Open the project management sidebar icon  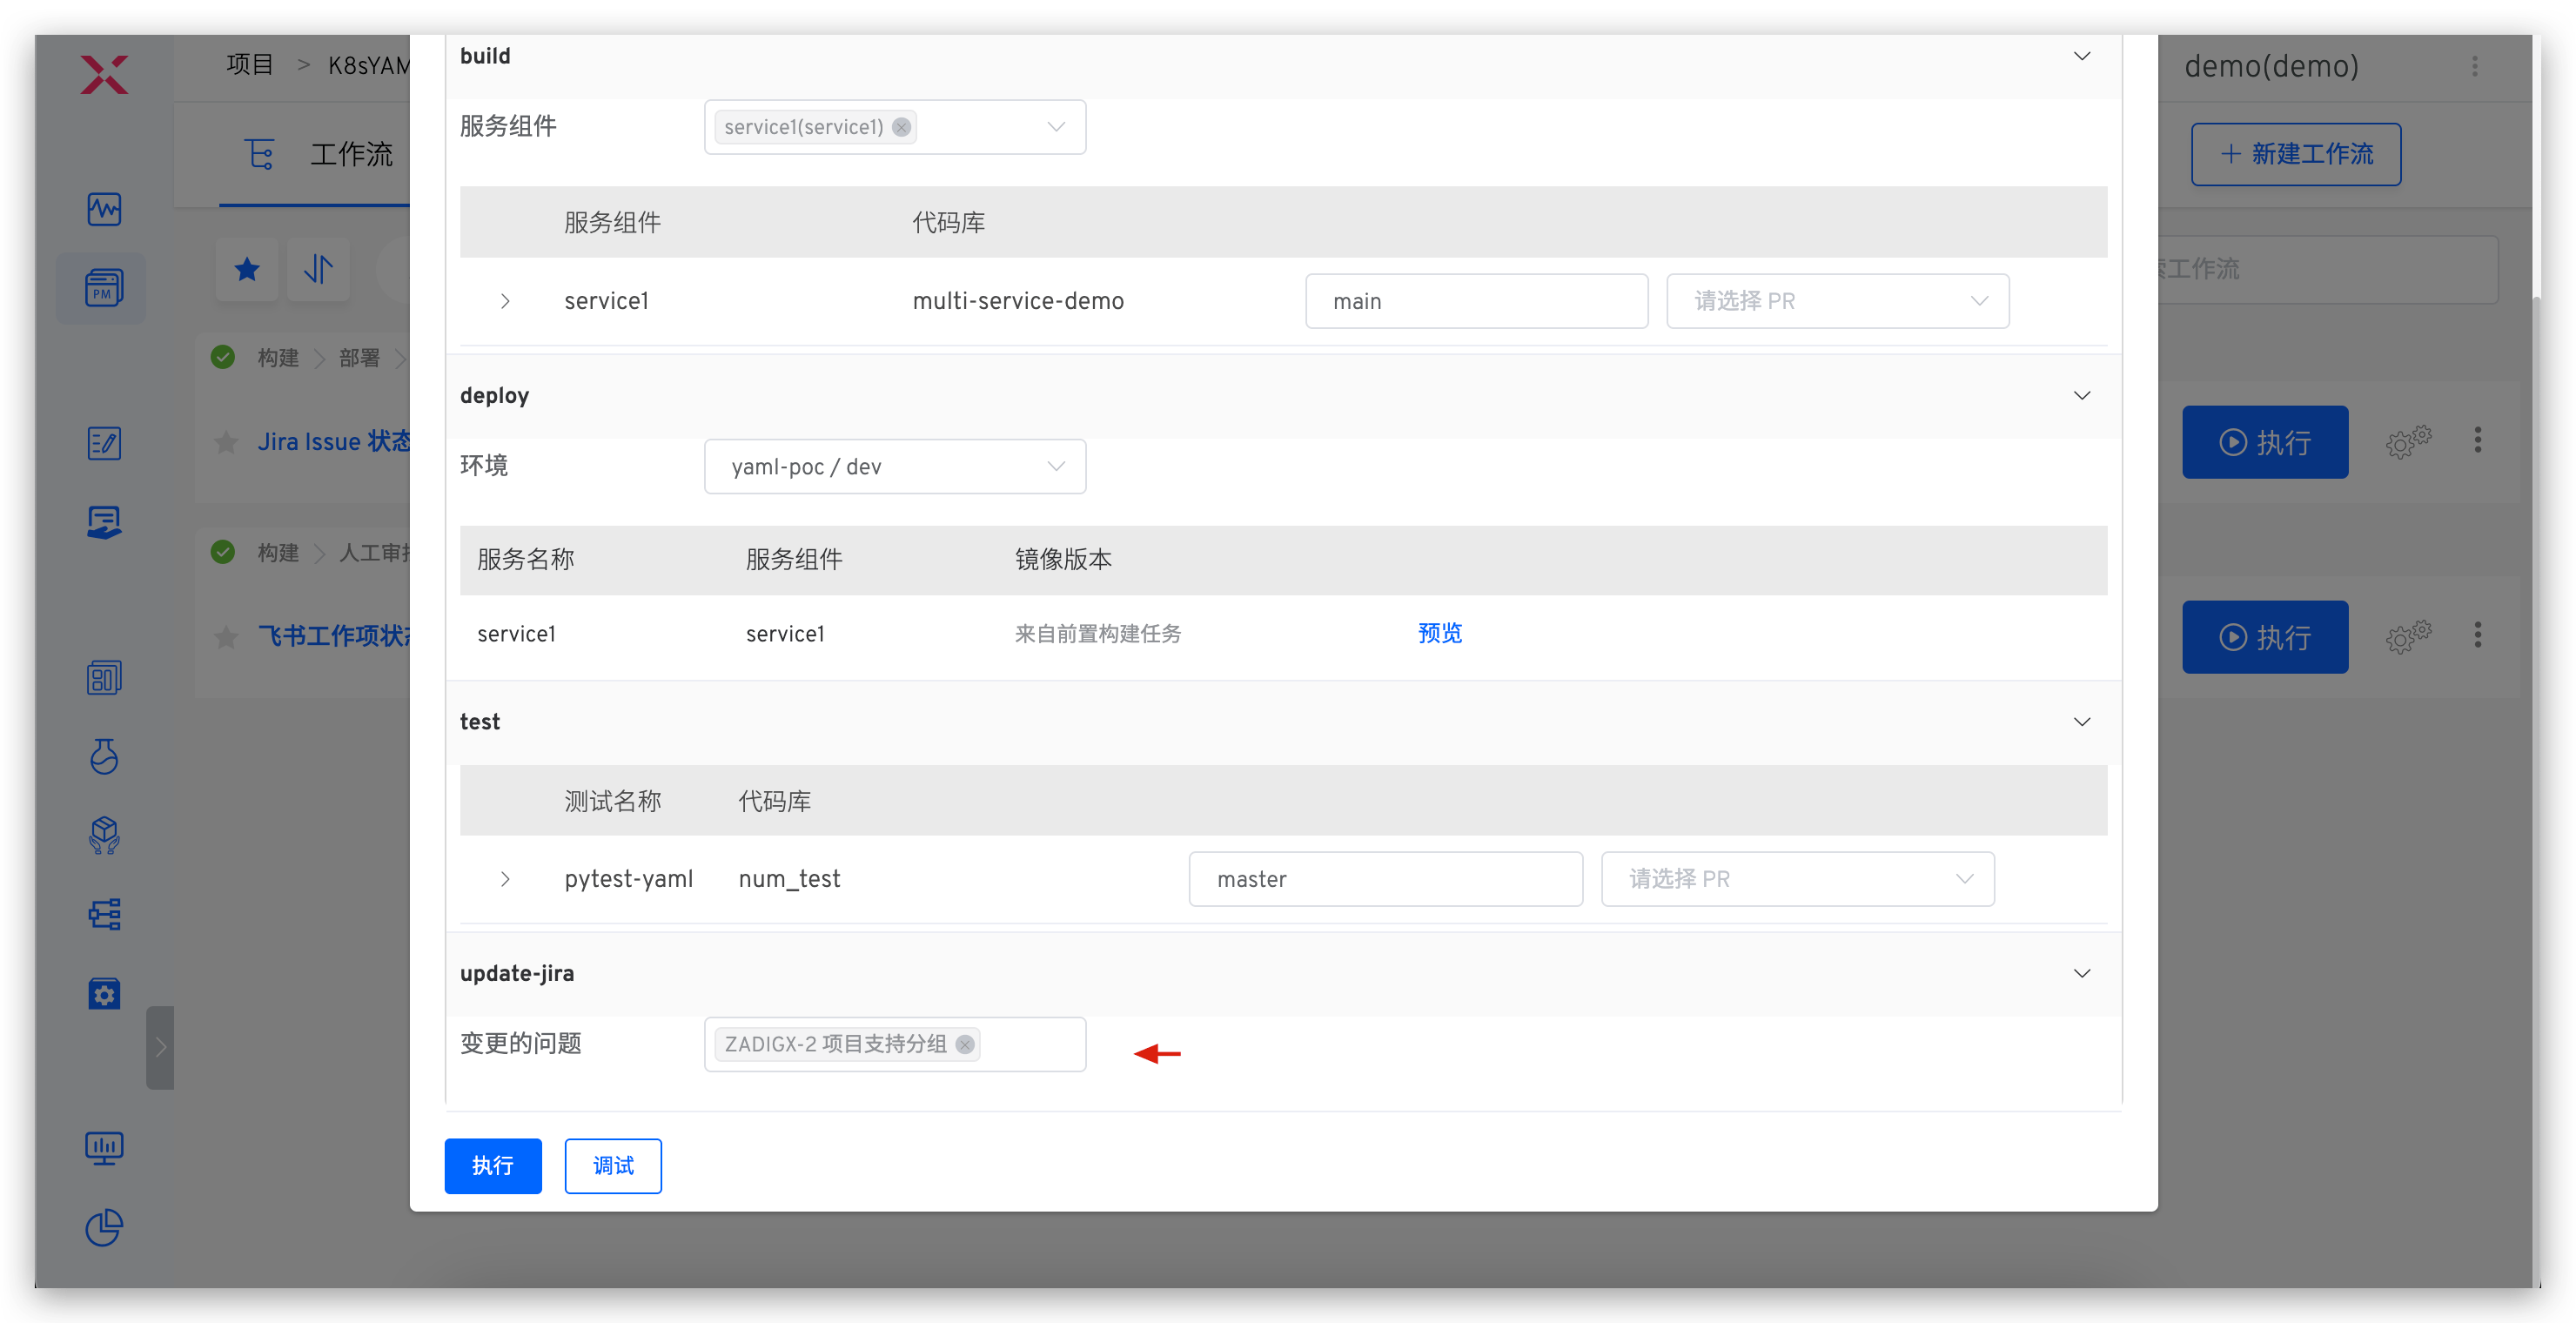pyautogui.click(x=103, y=288)
